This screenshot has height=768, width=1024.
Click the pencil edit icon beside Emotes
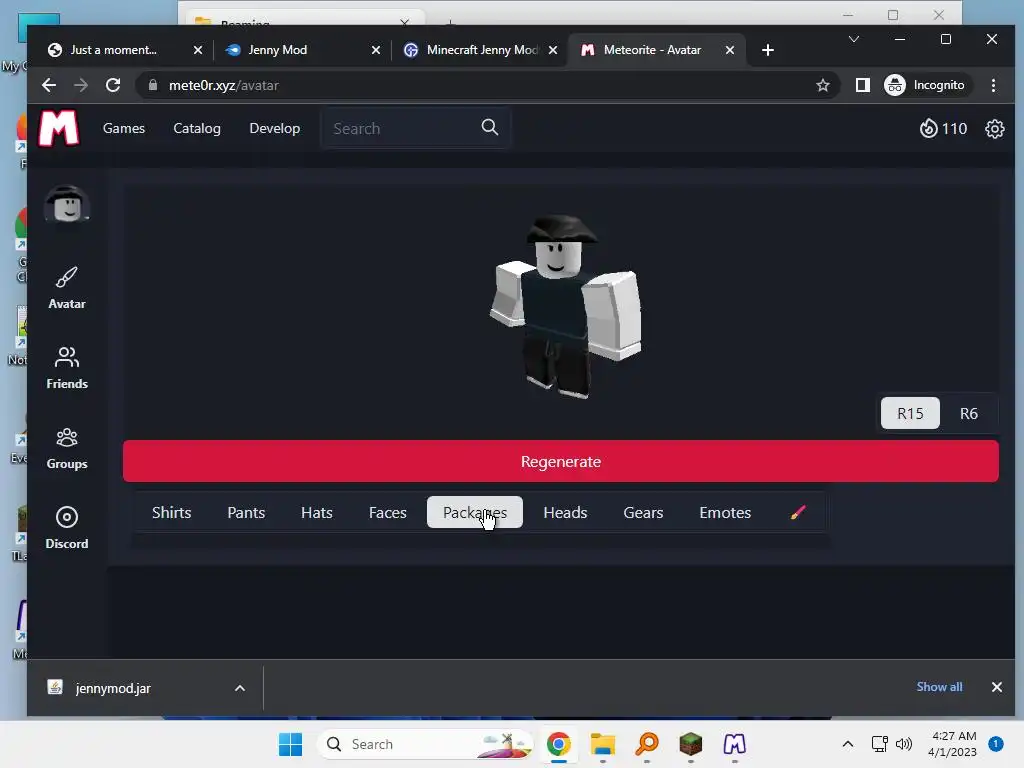click(x=798, y=513)
